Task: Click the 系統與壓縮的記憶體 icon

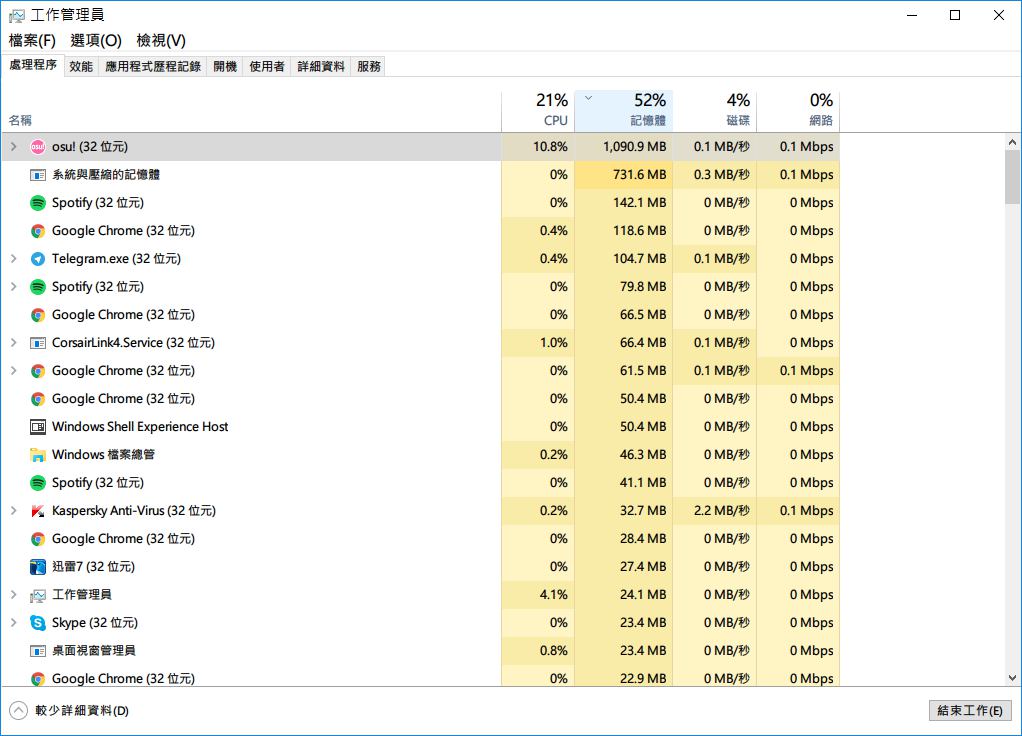Action: 38,175
